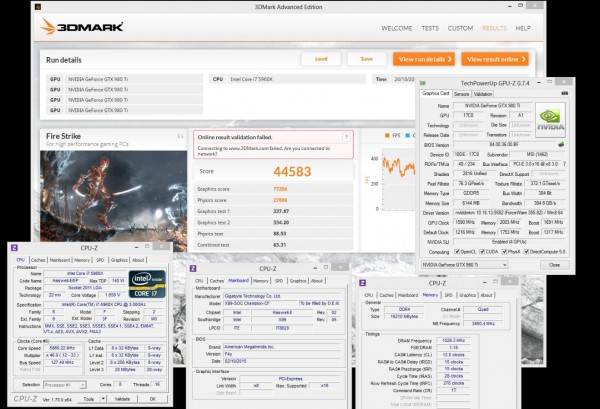
Task: Toggle the OpenCL checkbox in GPU-Z
Action: (x=457, y=252)
